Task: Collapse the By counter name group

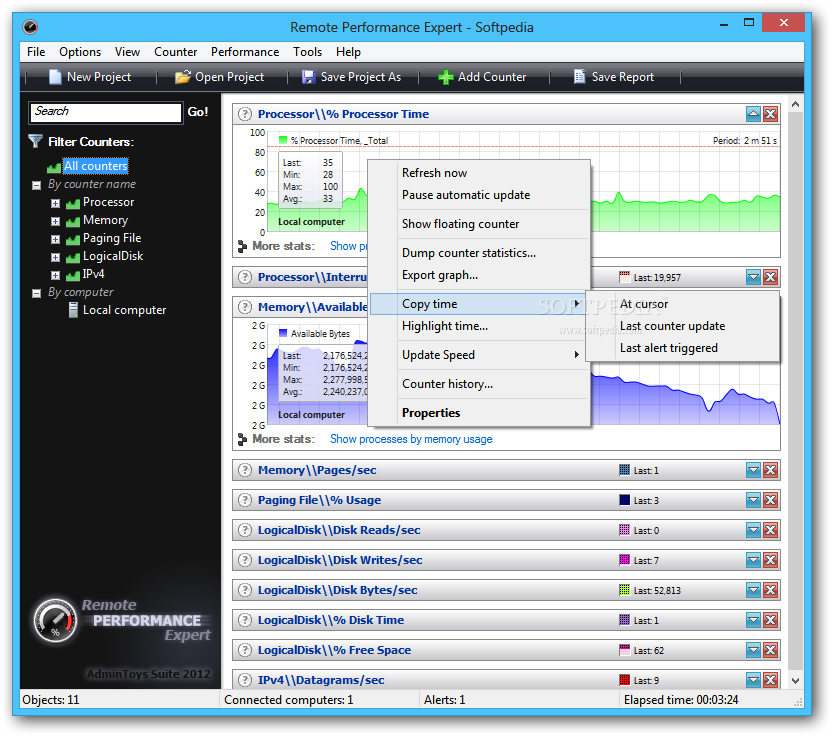Action: pos(37,185)
